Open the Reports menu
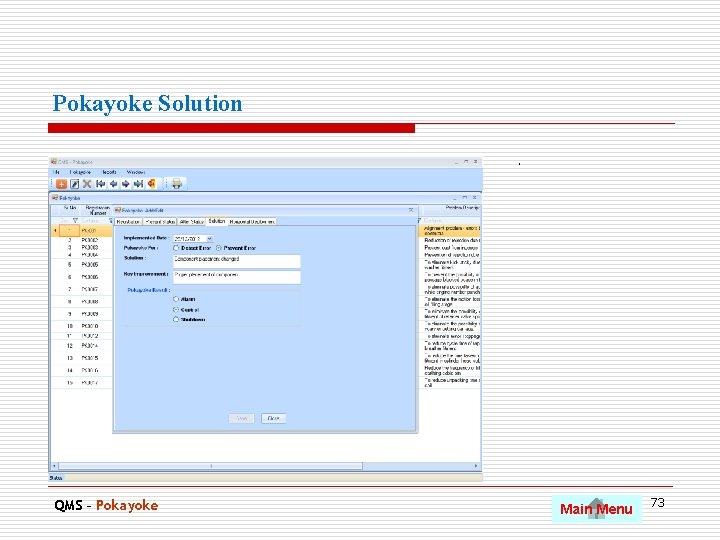720x540 pixels. tap(109, 172)
